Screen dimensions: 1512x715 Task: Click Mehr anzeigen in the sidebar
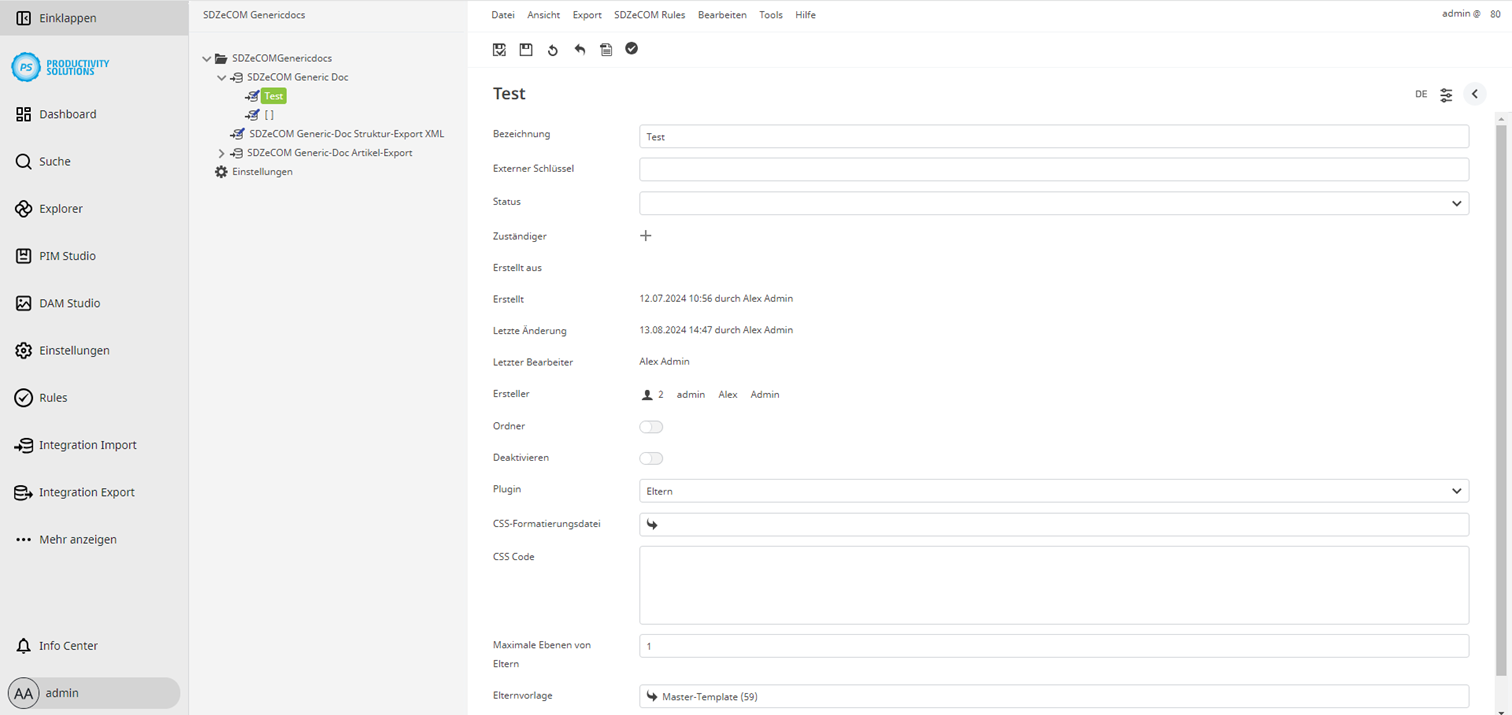pyautogui.click(x=79, y=539)
